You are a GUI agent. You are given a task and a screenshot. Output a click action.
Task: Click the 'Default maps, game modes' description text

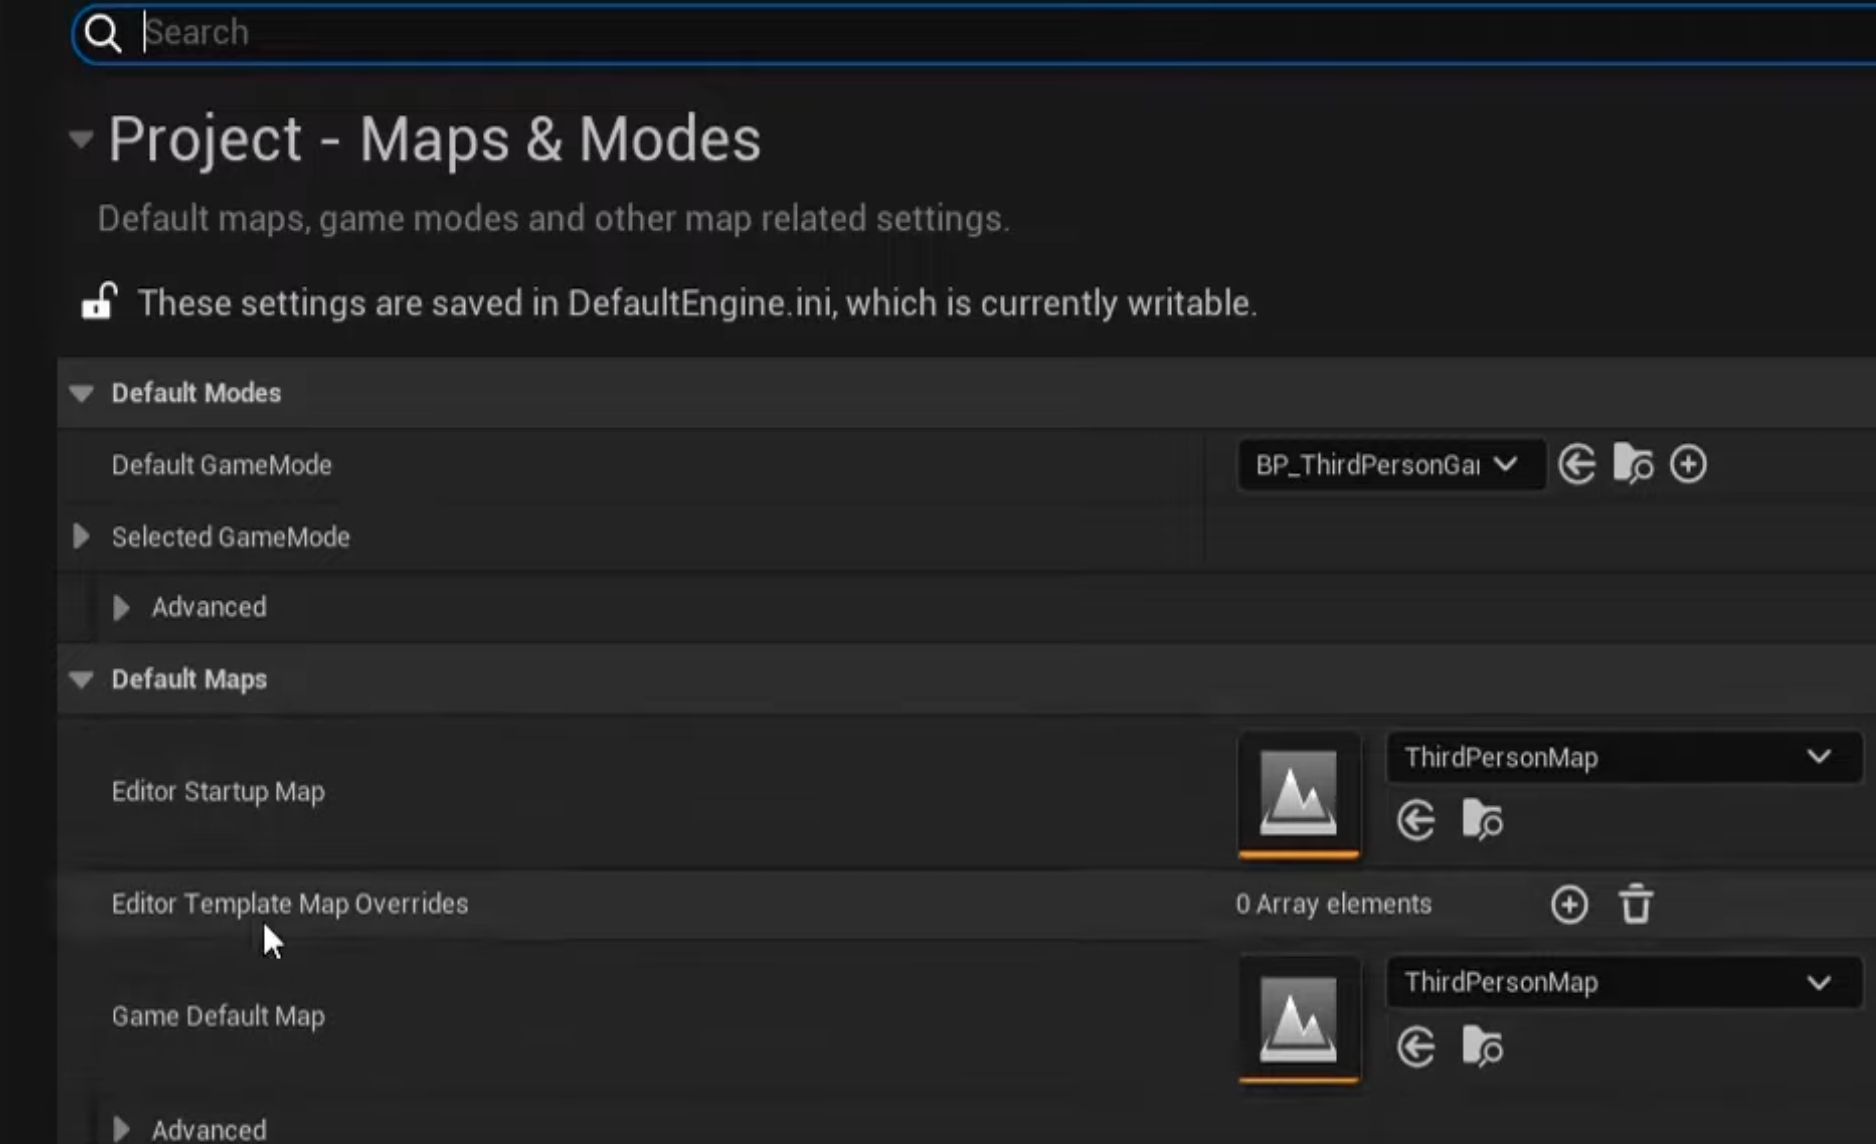tap(554, 219)
